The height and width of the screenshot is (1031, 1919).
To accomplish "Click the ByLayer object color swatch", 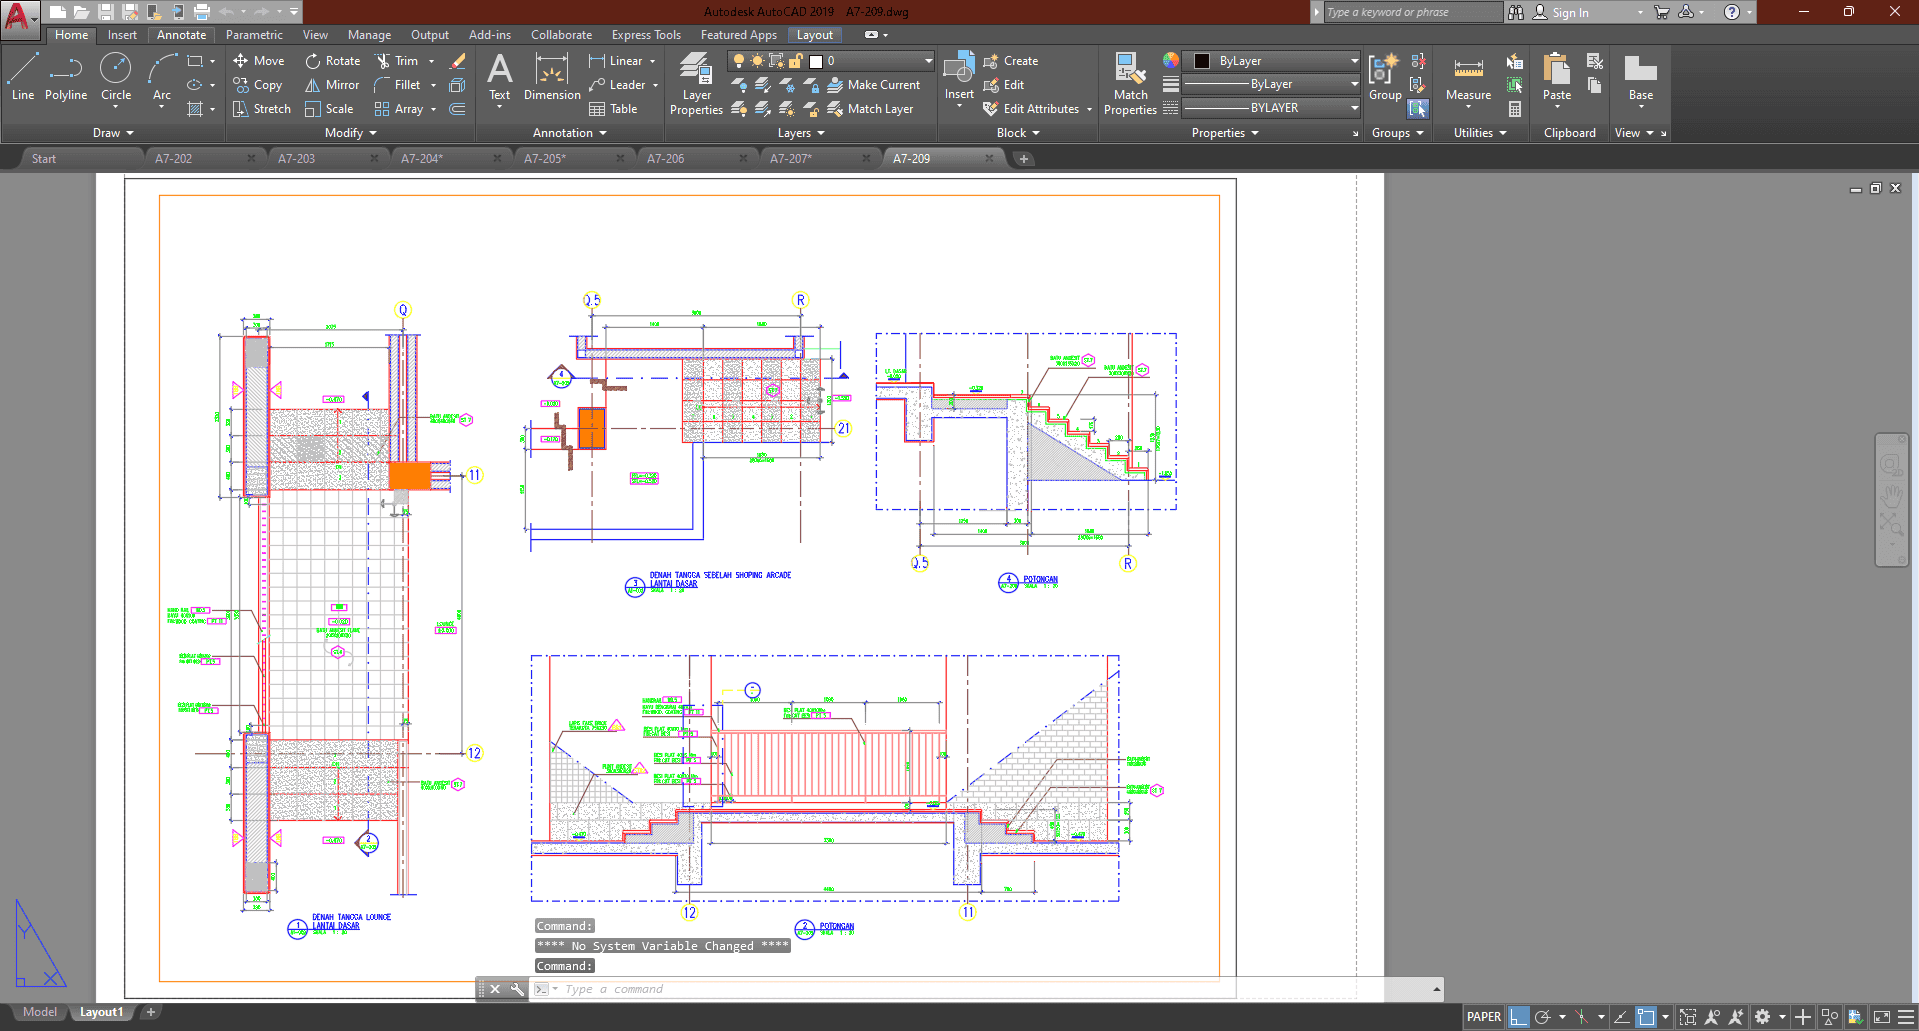I will (x=1203, y=61).
